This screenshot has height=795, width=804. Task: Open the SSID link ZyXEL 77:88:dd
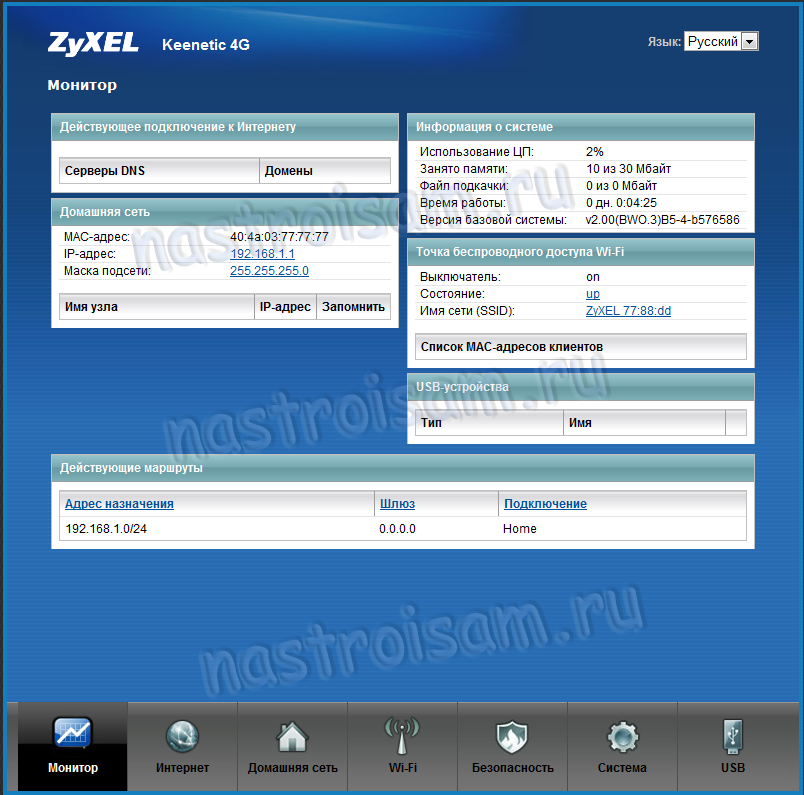point(628,311)
